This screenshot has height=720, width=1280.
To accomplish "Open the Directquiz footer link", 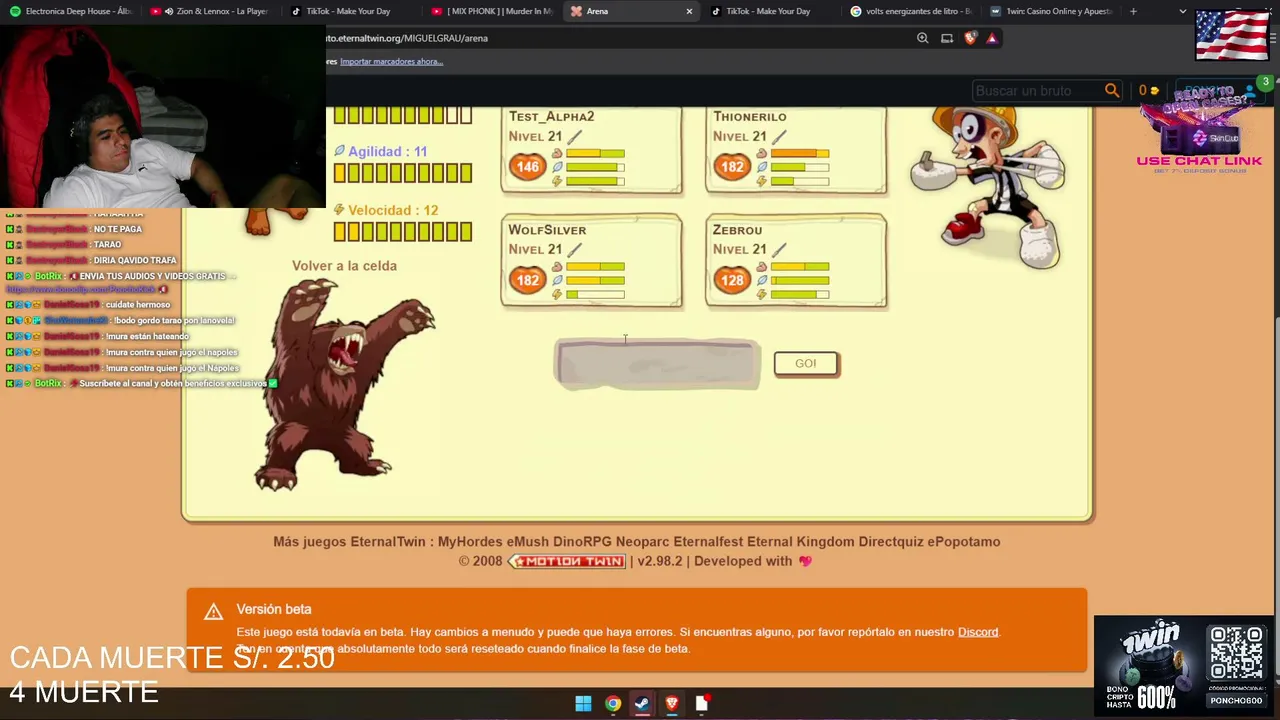I will pos(891,542).
